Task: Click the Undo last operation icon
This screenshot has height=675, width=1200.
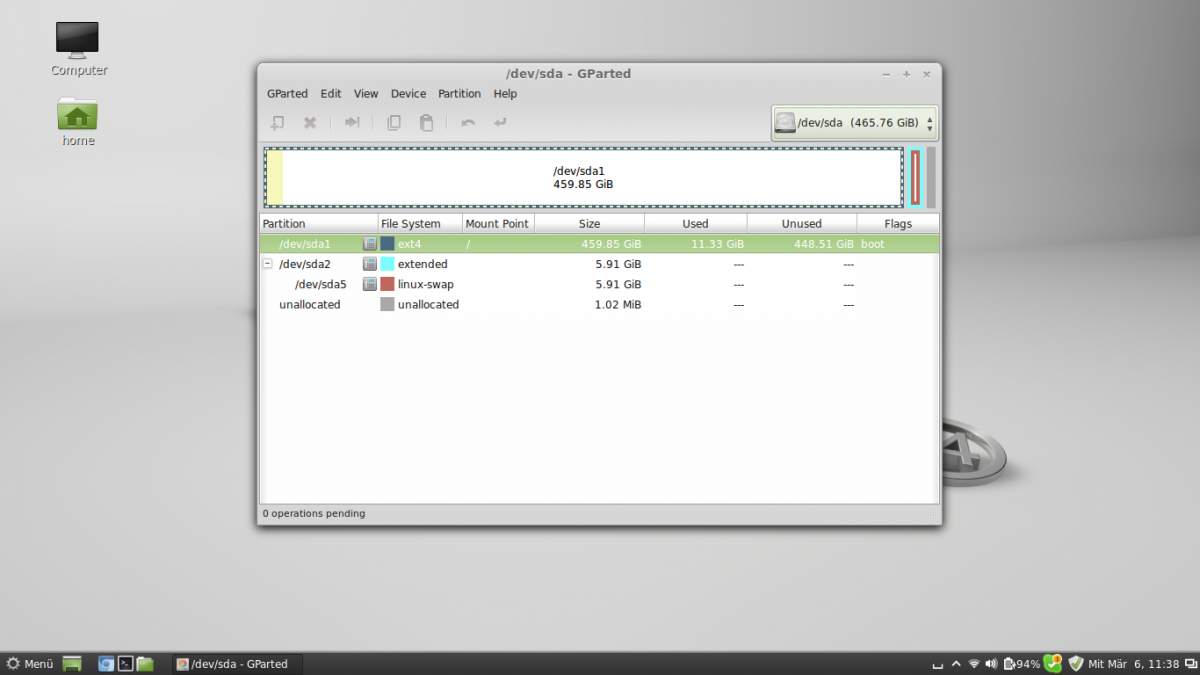Action: click(468, 122)
